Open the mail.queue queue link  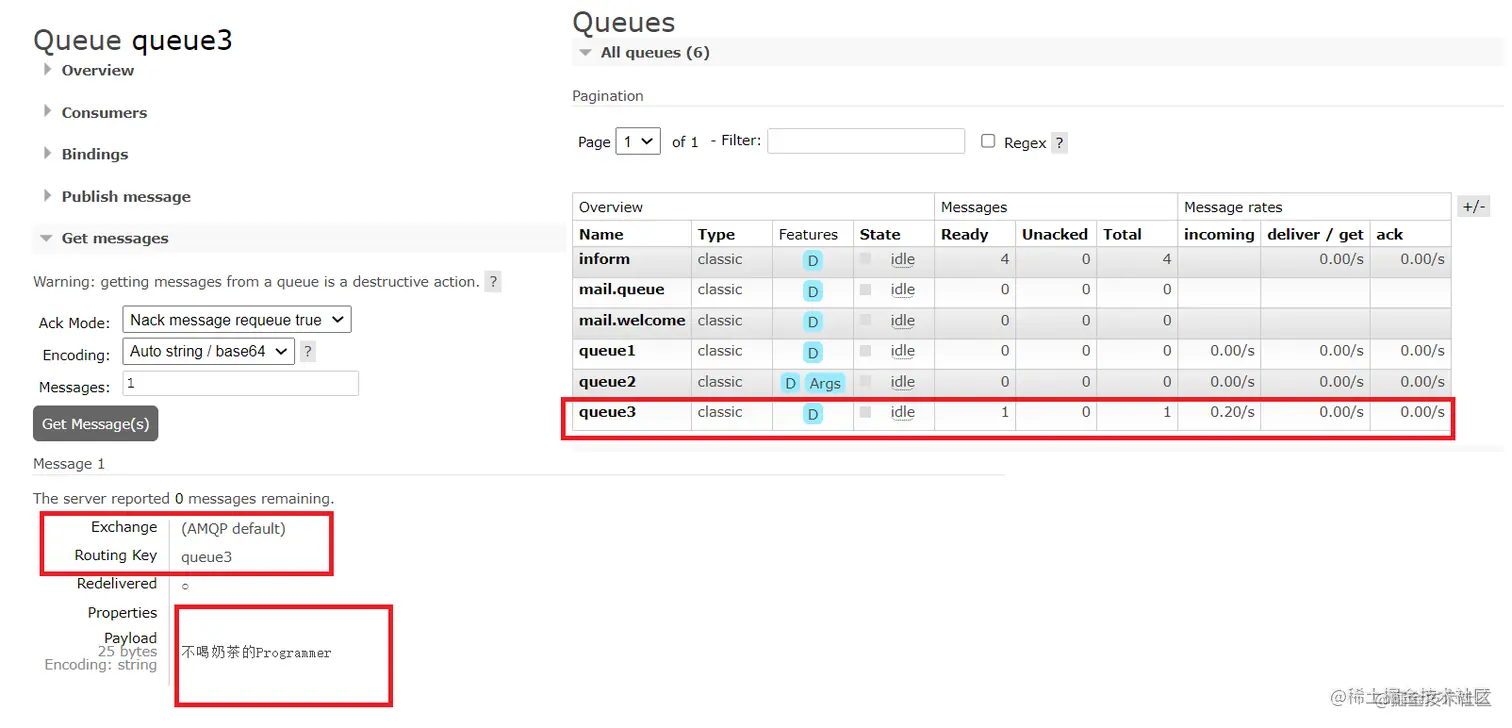point(621,289)
